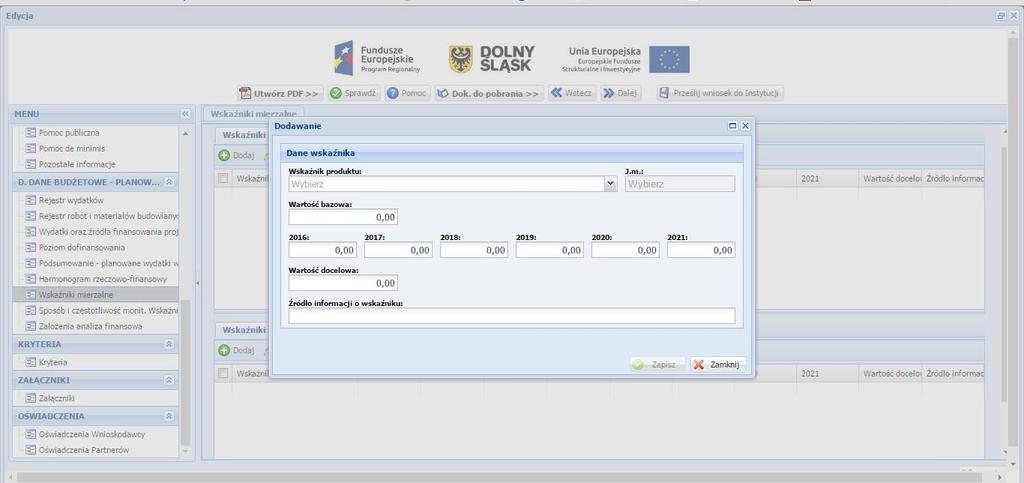The width and height of the screenshot is (1024, 483).
Task: Restore the Edycja window icon
Action: click(x=1000, y=16)
